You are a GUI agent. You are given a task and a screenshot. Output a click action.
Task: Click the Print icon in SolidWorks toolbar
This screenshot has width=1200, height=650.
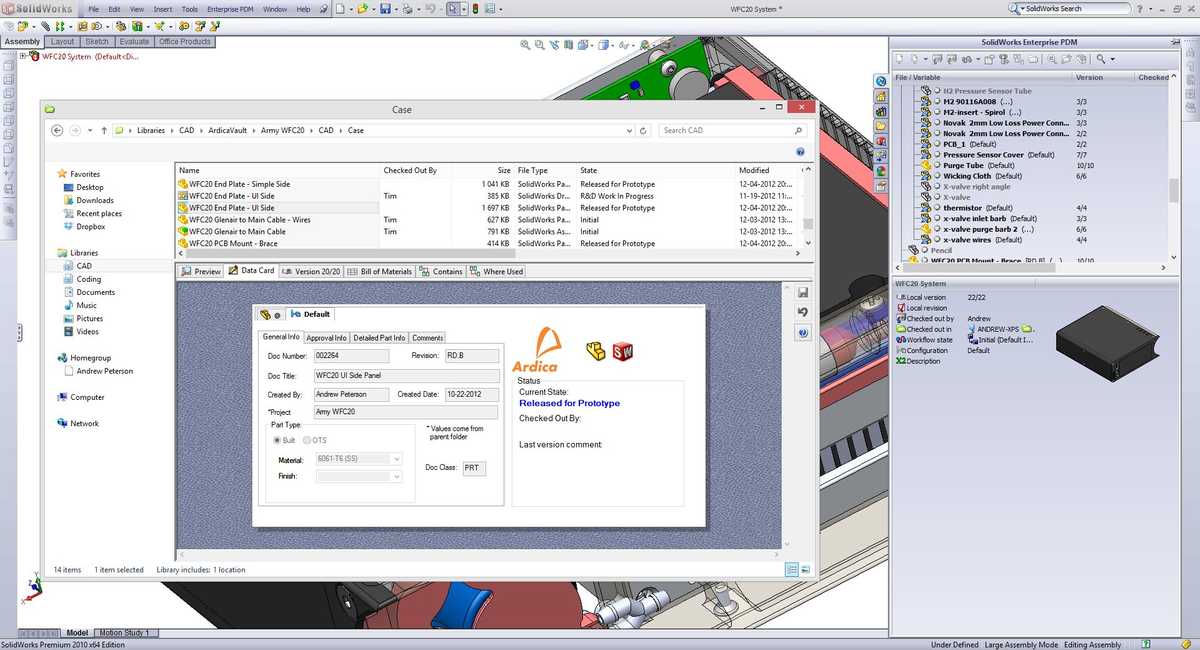click(408, 9)
